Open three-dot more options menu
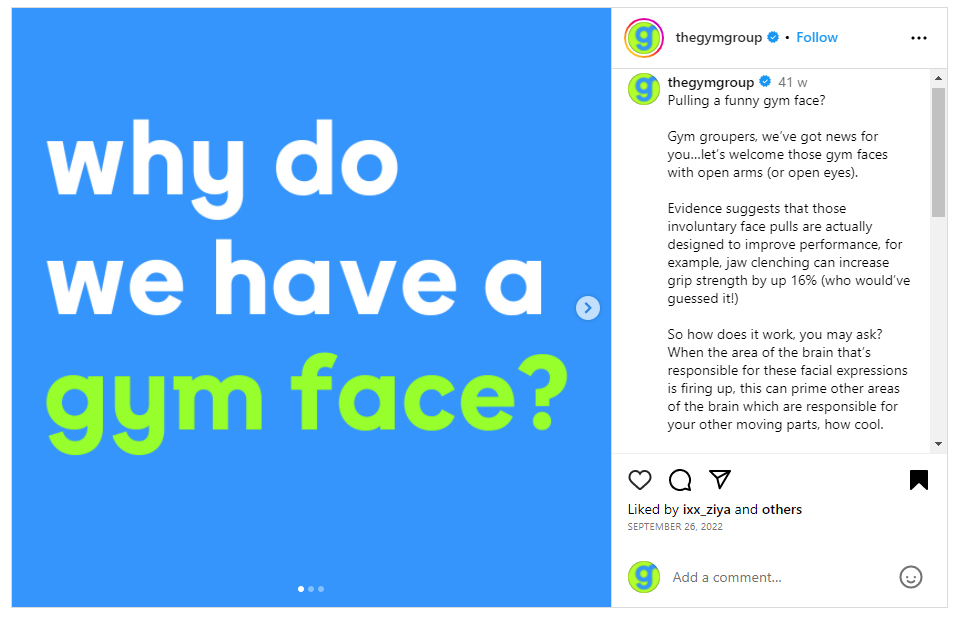964x622 pixels. 919,38
